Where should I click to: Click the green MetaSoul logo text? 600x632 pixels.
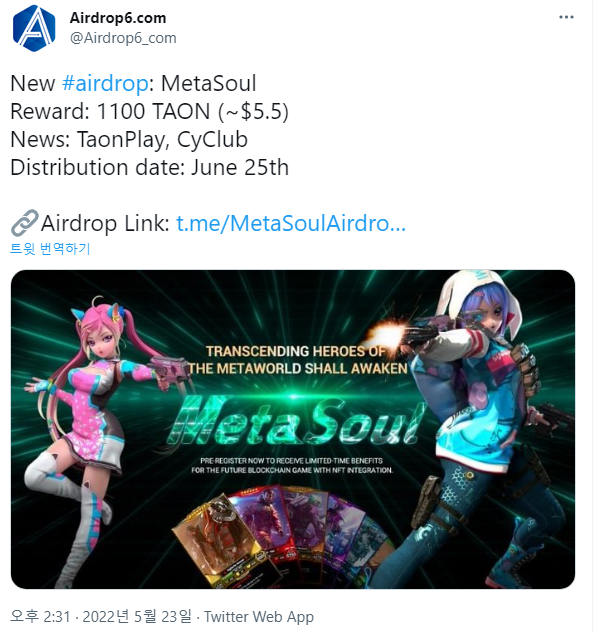coord(297,420)
